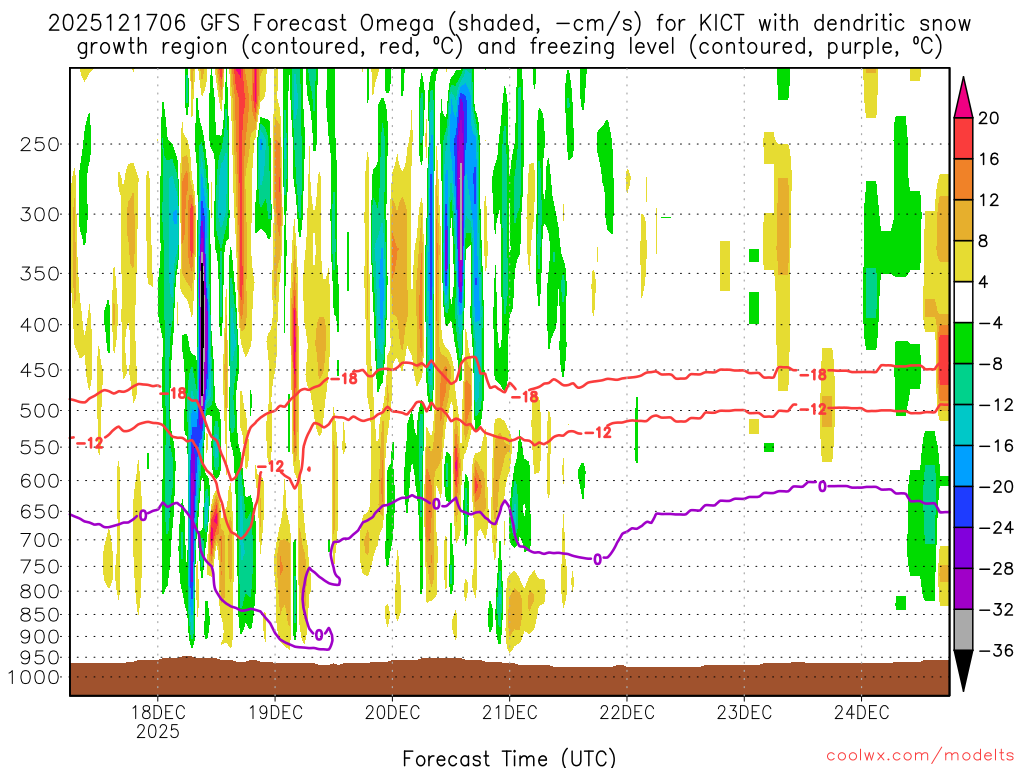Screen dimensions: 1024x768
Task: Click the 900 pressure level axis label
Action: click(40, 637)
